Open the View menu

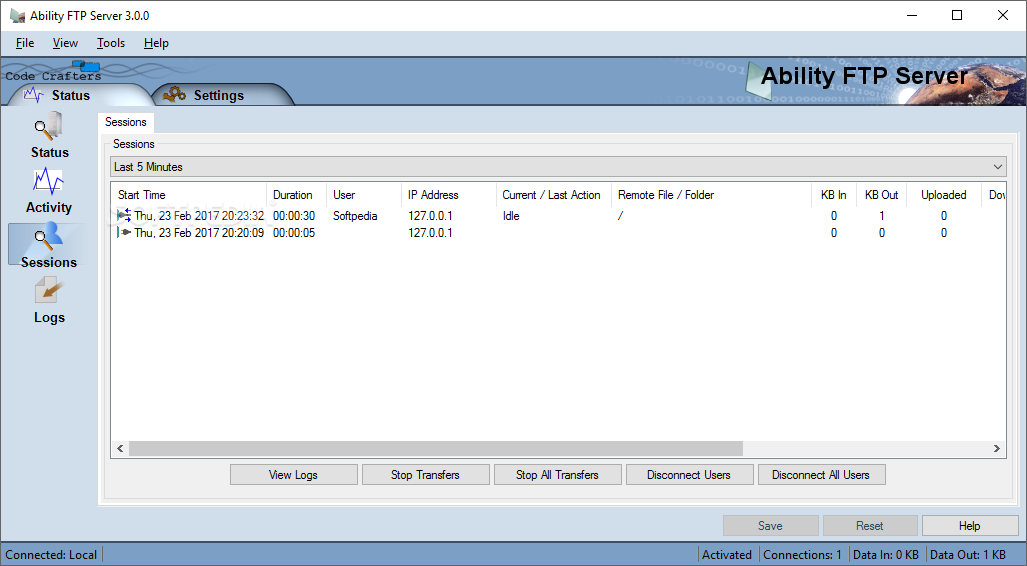click(65, 43)
